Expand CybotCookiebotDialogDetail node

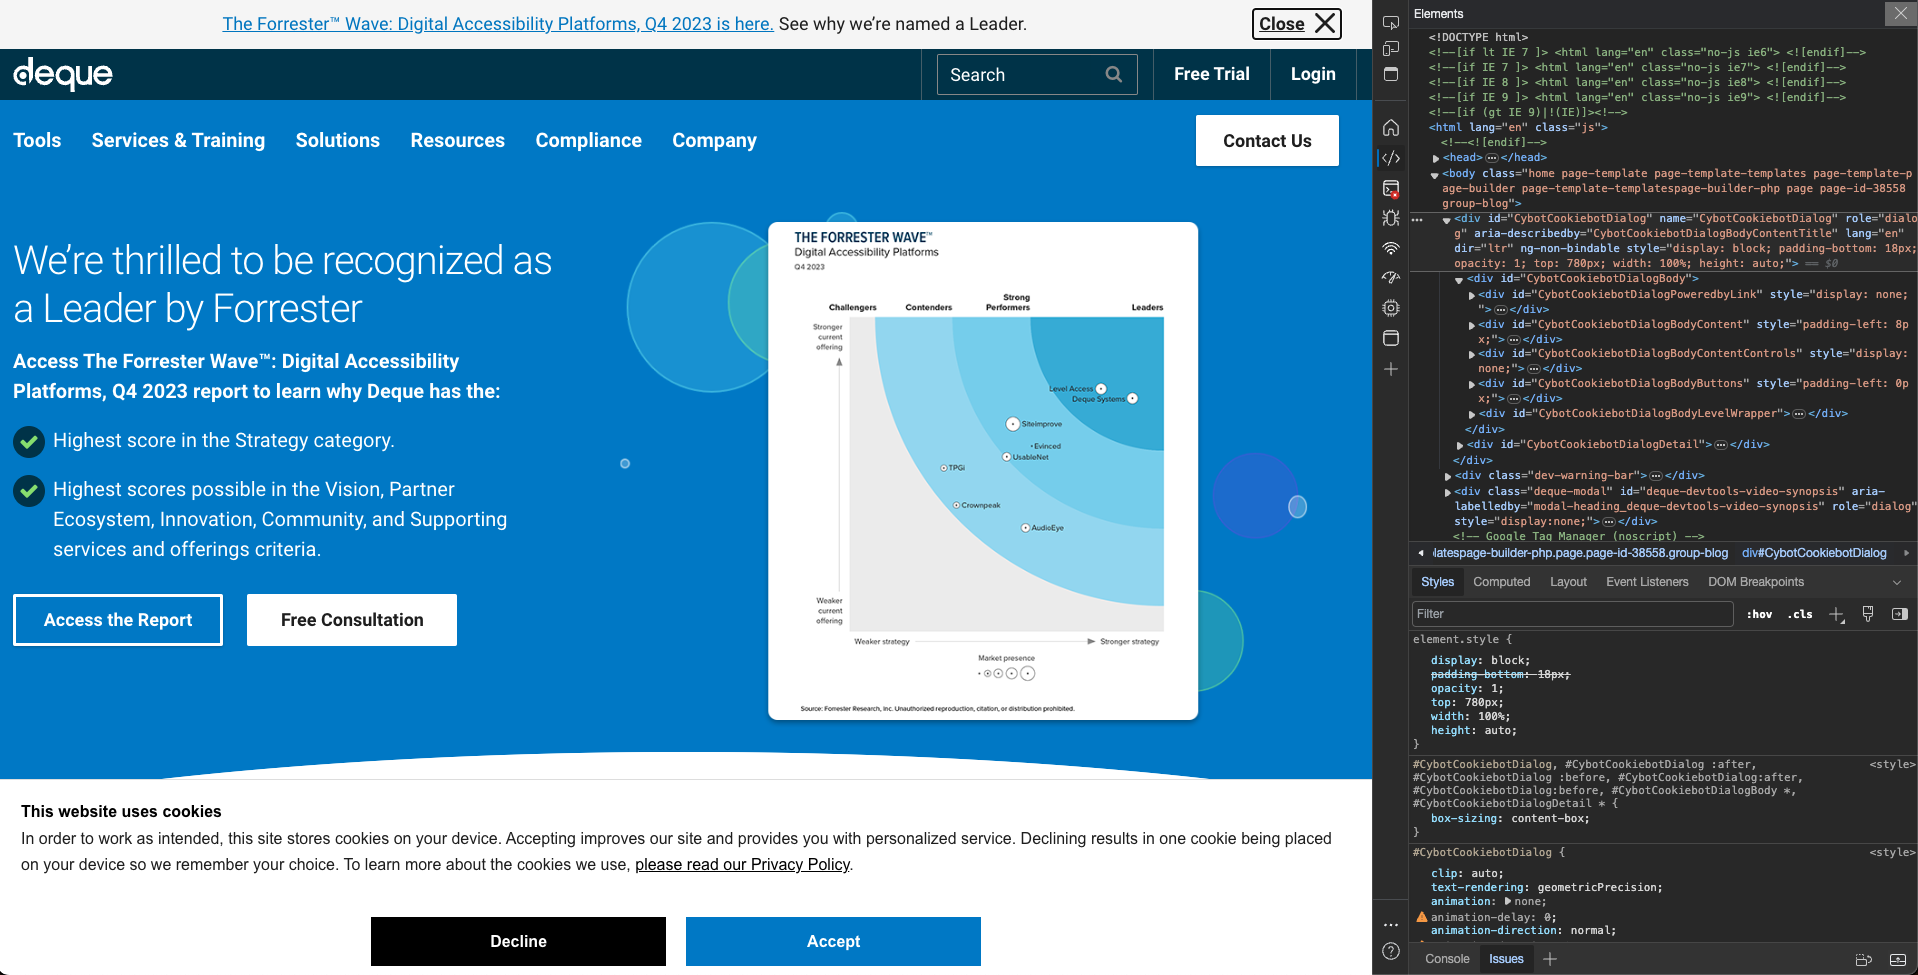[1460, 445]
